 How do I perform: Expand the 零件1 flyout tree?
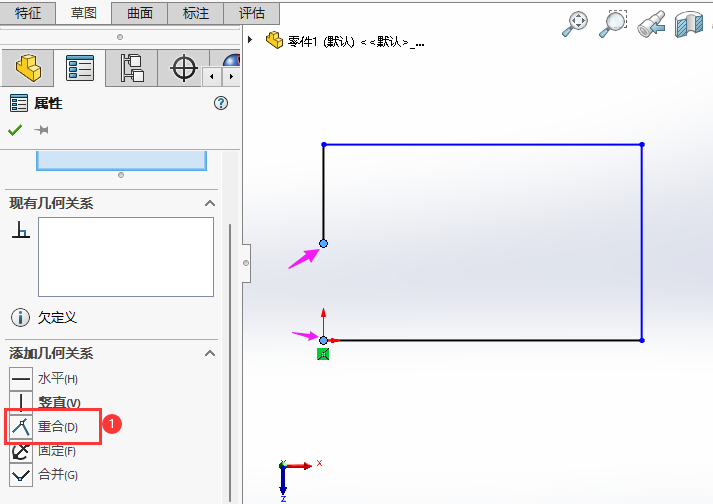[250, 40]
